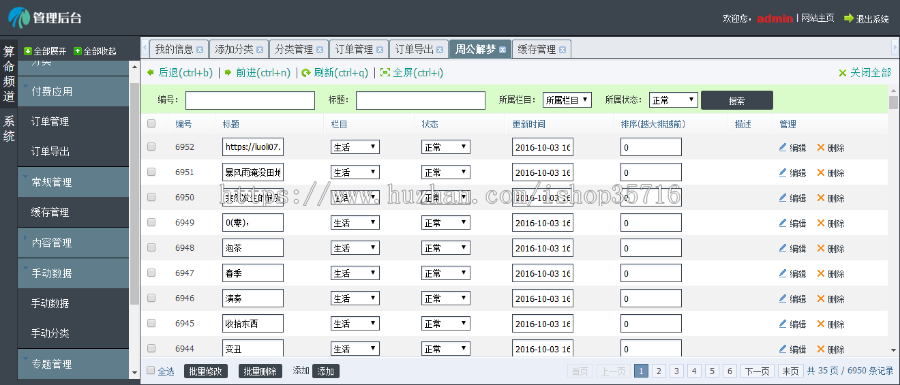Collapse the 付费应用 sidebar section
The height and width of the screenshot is (385, 900).
(73, 91)
